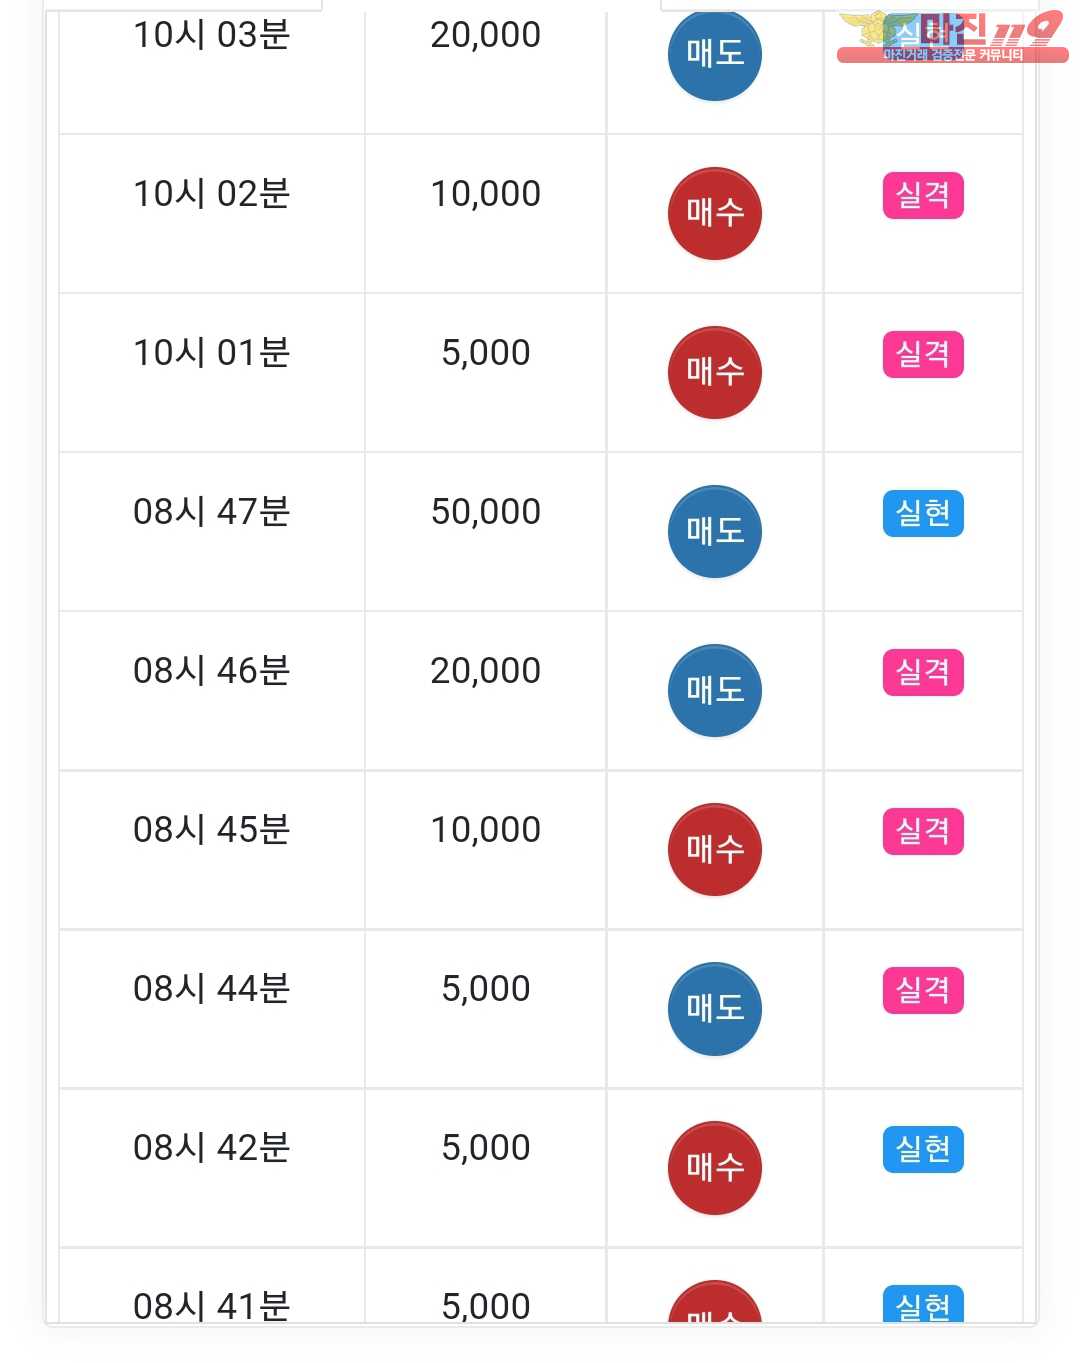Click the 50,000 amount cell

(486, 531)
